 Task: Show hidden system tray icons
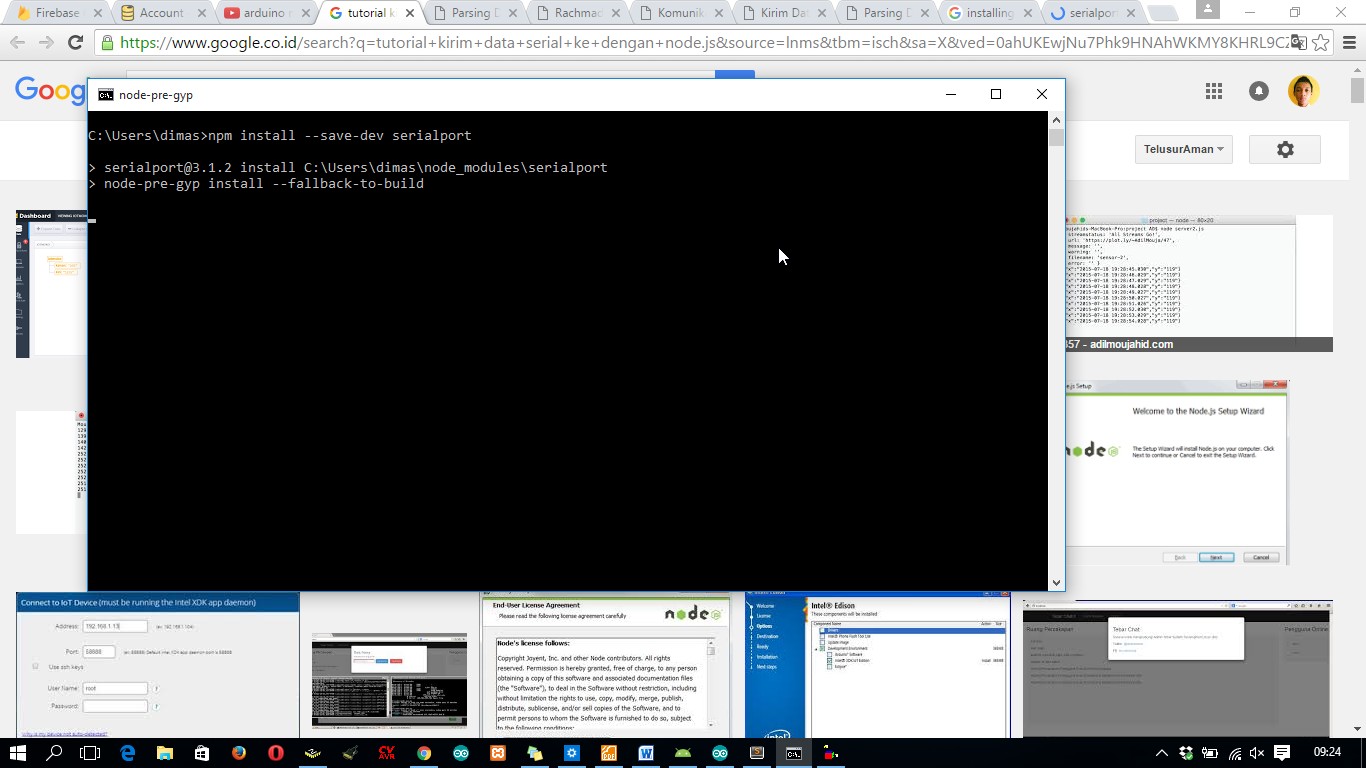coord(1162,753)
